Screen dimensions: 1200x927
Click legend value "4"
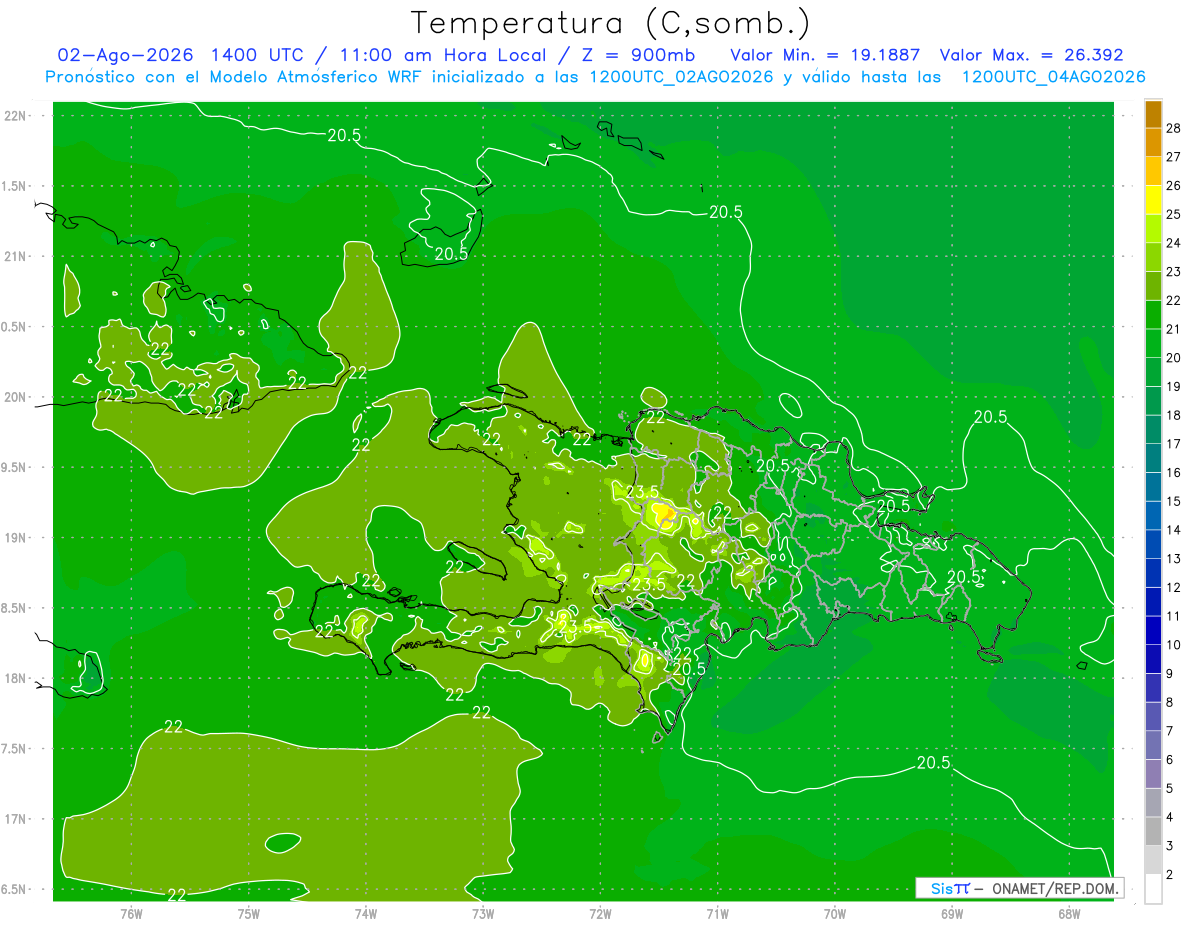click(x=1170, y=818)
